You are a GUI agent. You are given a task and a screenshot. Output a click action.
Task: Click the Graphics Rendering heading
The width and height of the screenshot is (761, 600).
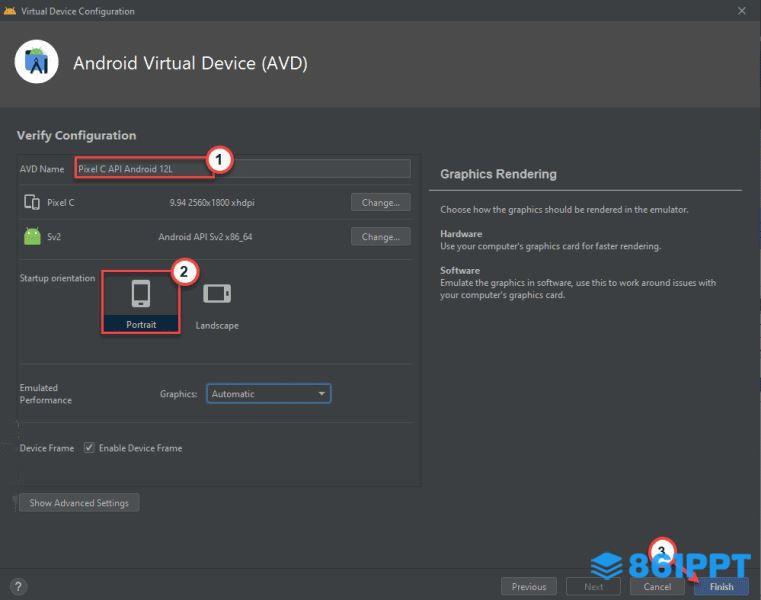(x=498, y=174)
